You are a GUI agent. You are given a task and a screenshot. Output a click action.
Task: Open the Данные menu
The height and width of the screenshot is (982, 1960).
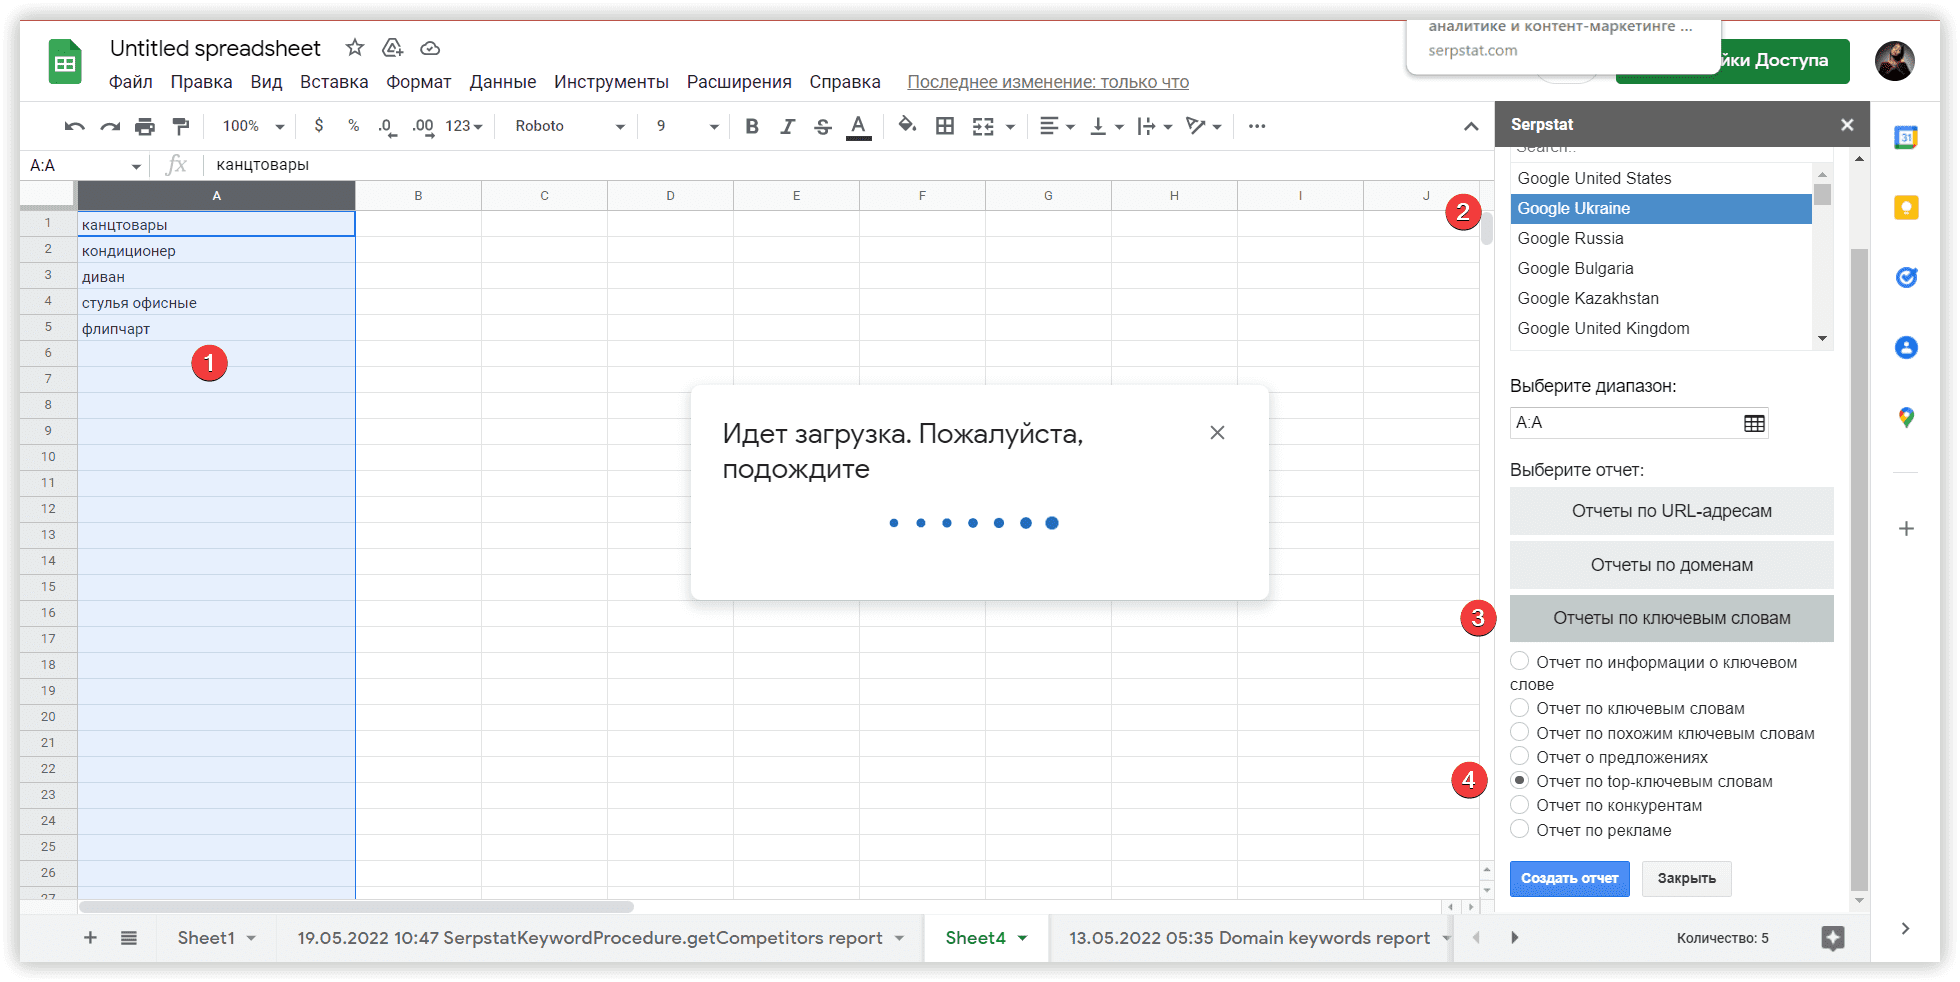coord(503,82)
